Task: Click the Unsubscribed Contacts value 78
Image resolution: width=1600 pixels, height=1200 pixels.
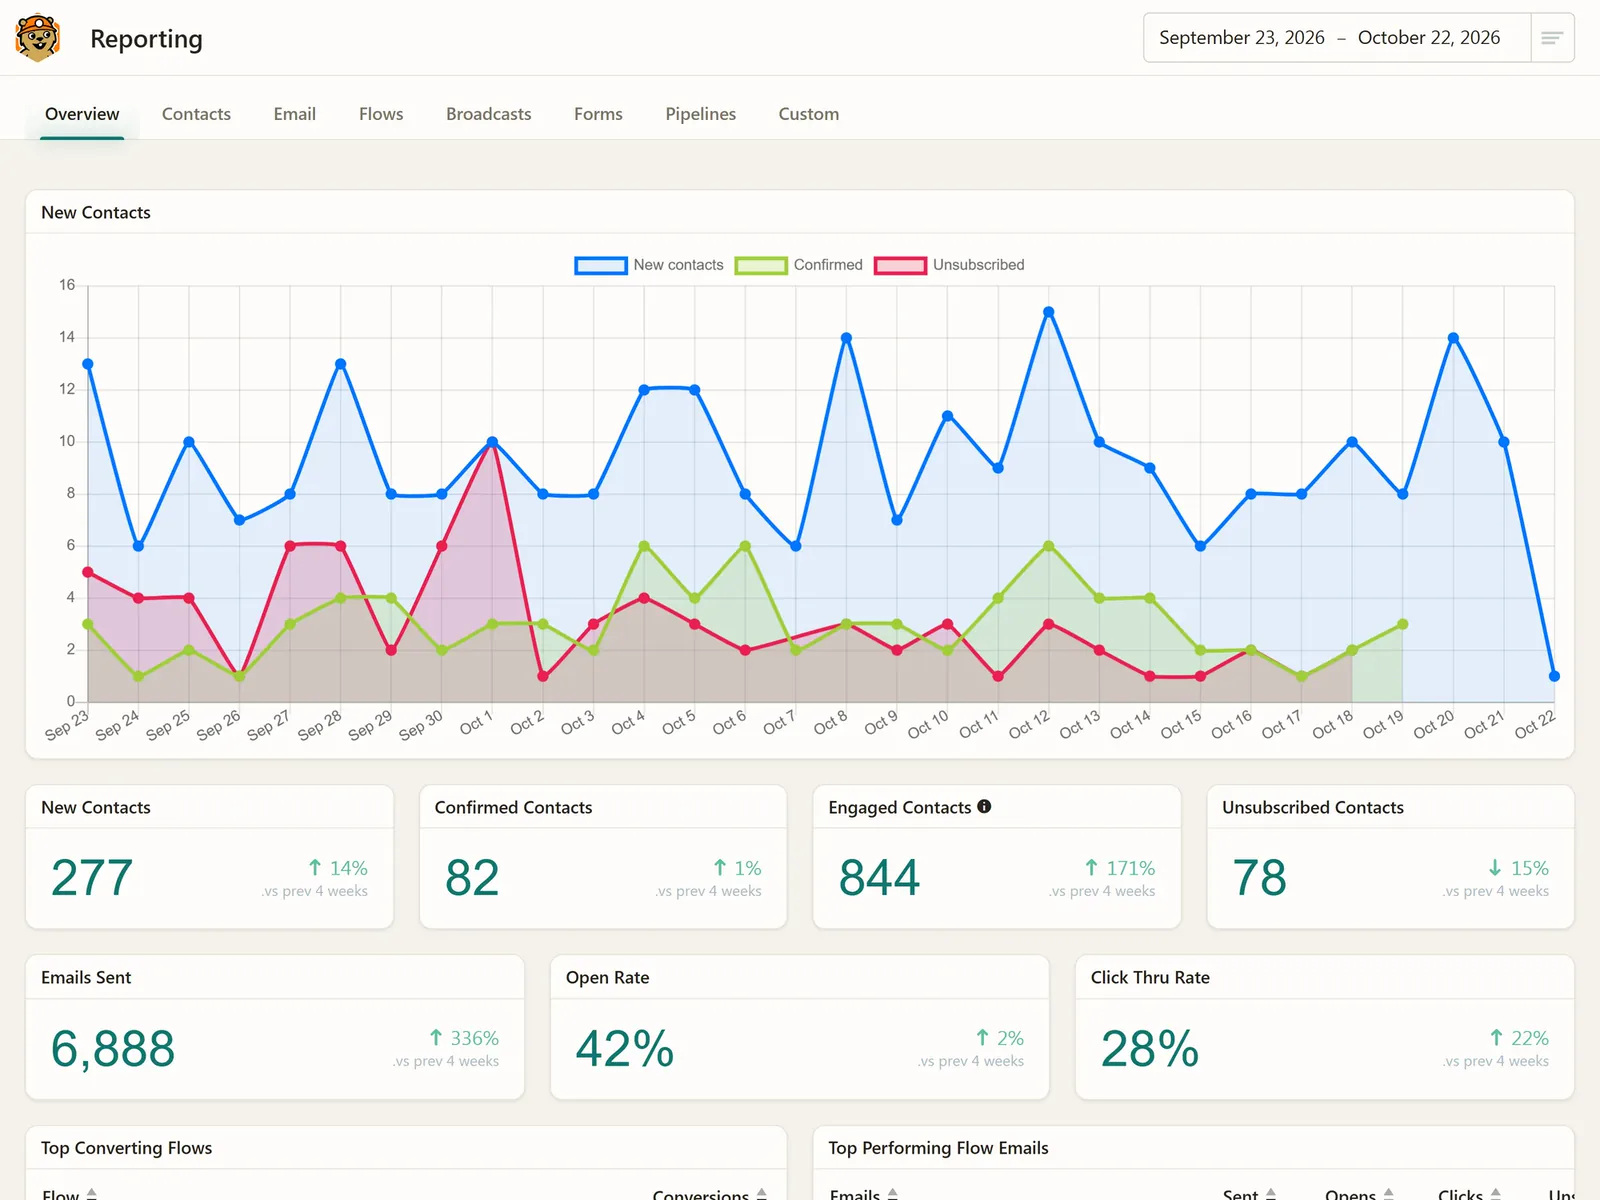Action: pos(1259,878)
